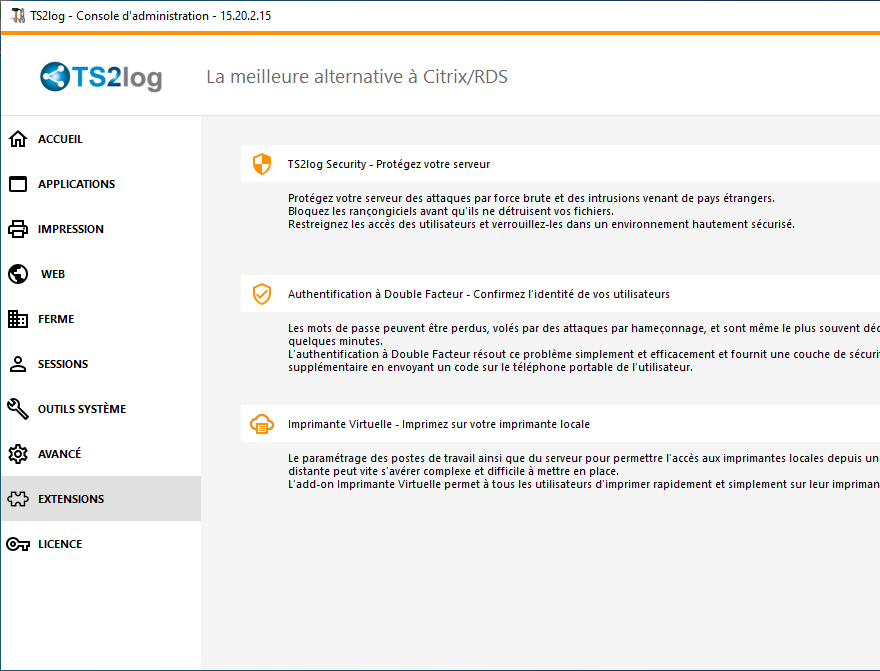
Task: Go to the AVANCÉ section
Action: pos(101,454)
